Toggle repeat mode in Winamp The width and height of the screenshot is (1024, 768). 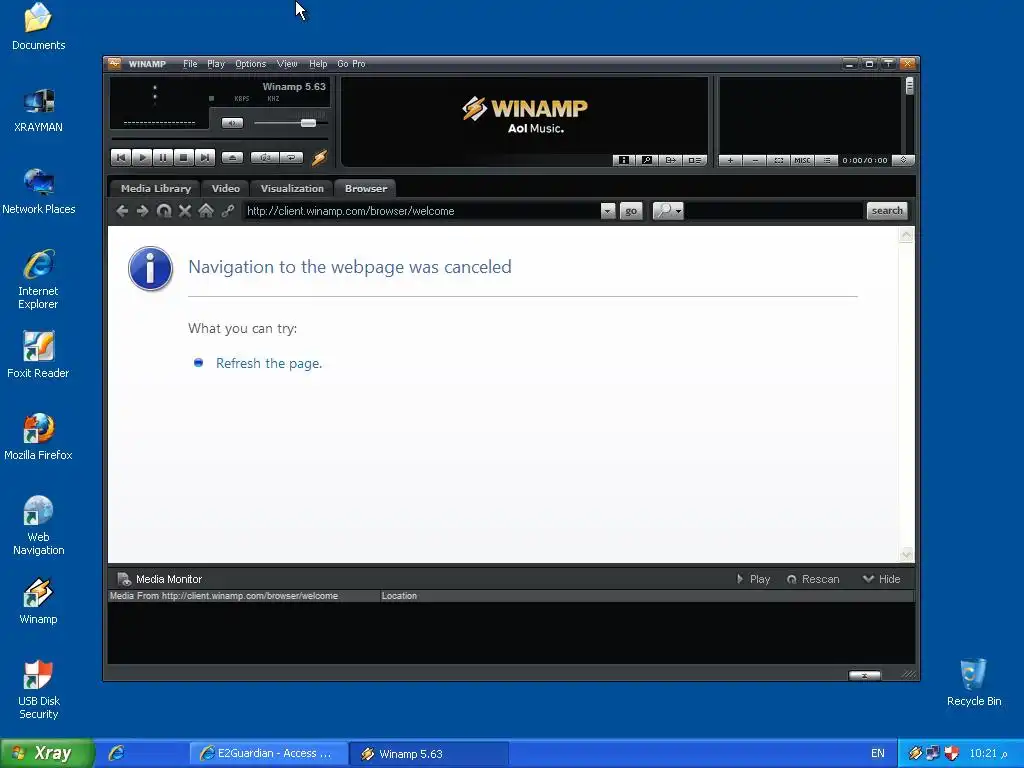[x=291, y=157]
